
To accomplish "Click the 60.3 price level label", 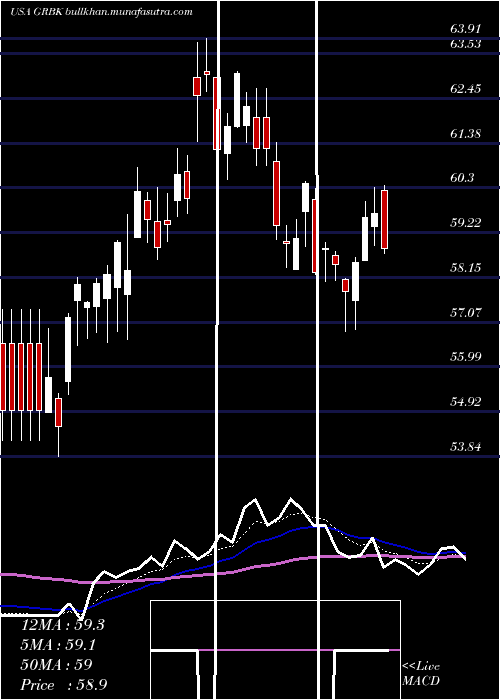I will point(462,178).
